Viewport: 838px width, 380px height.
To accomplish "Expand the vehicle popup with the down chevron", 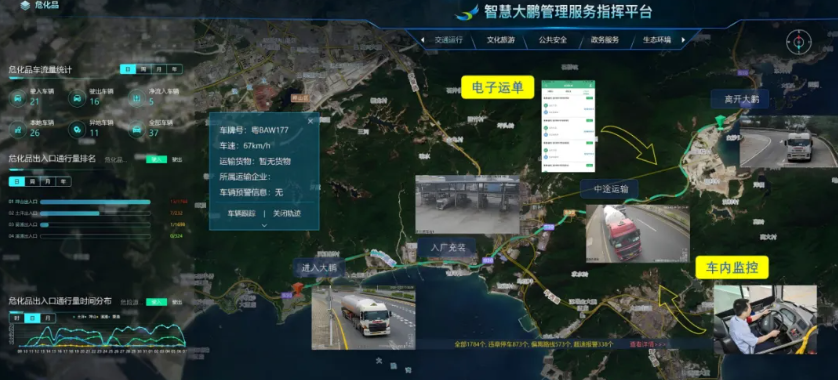I will (264, 225).
